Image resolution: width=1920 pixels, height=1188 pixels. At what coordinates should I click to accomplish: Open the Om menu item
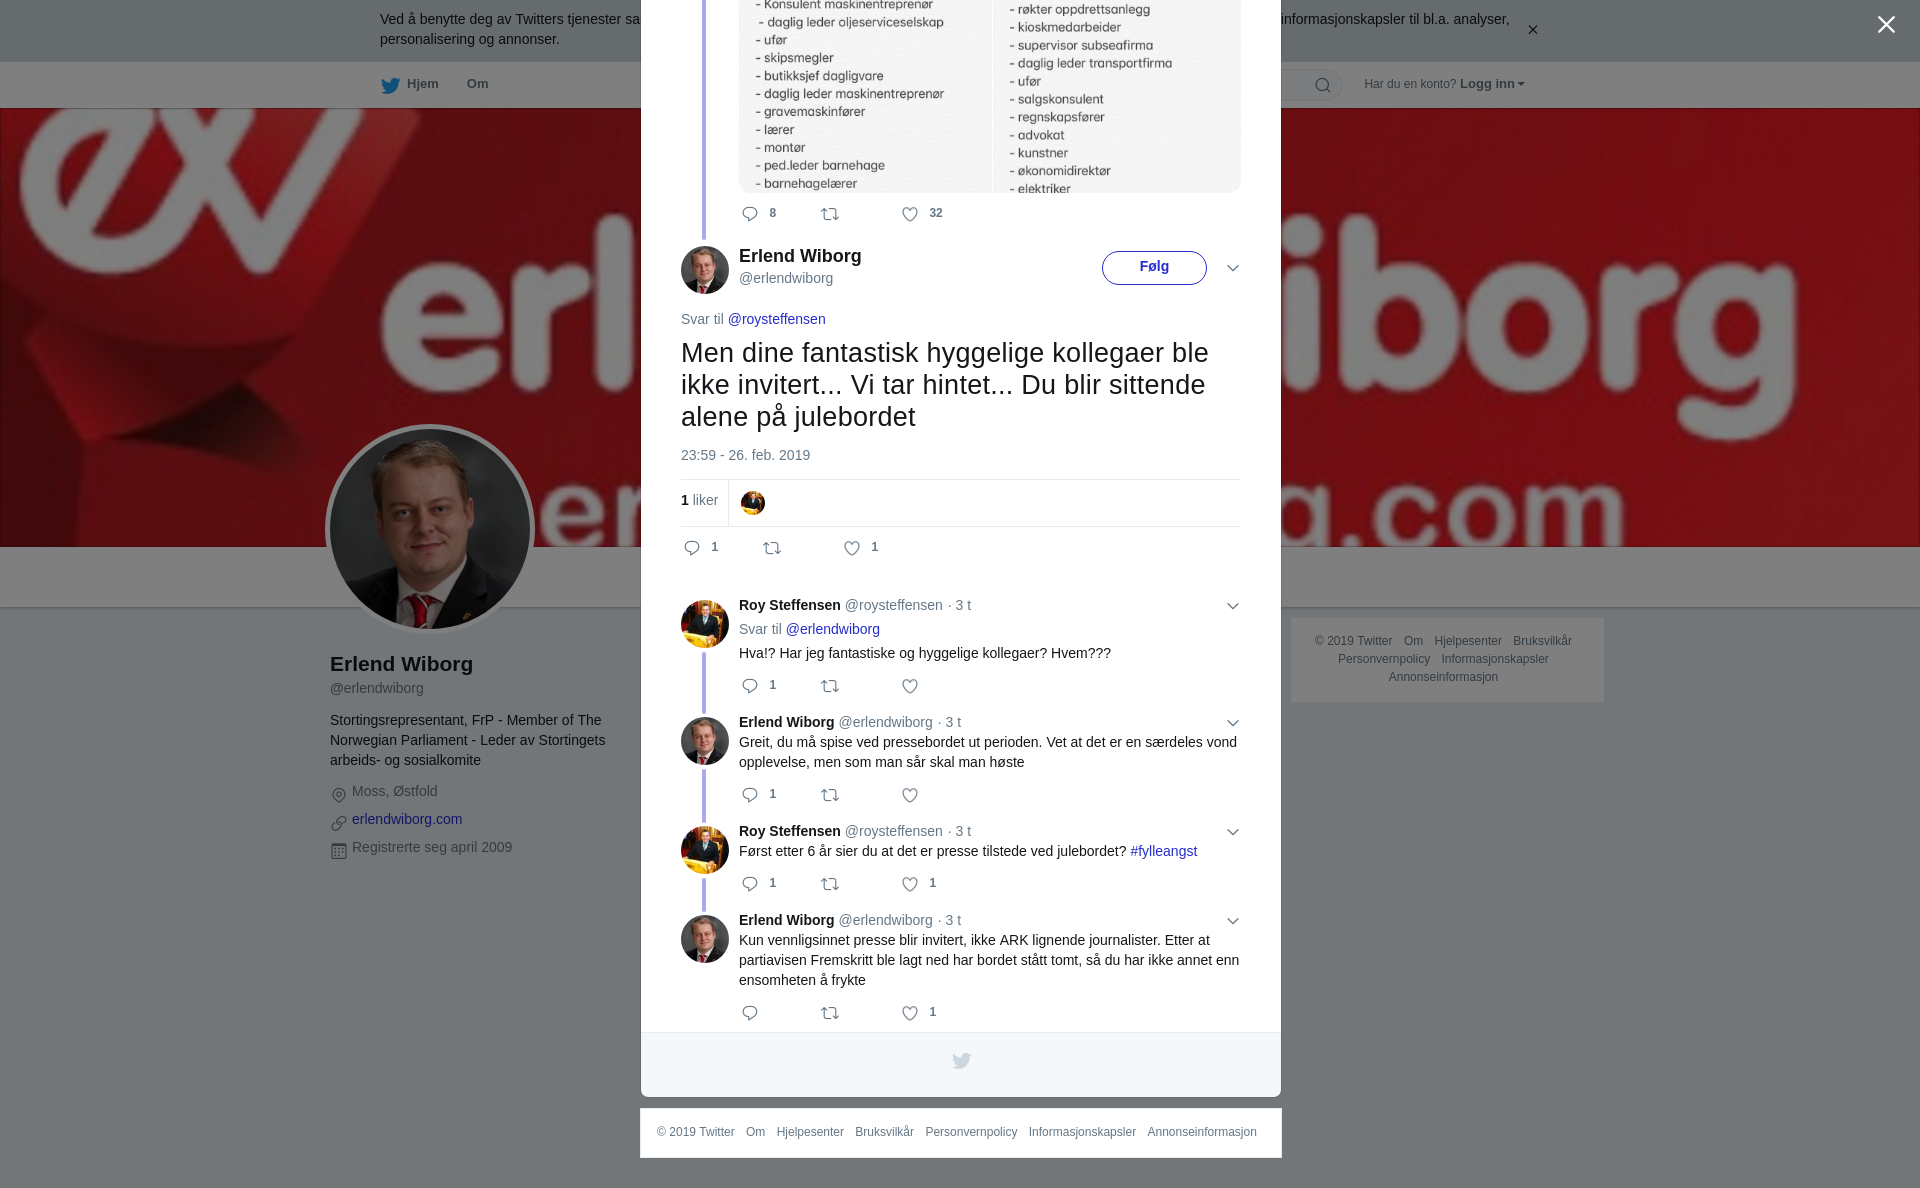pyautogui.click(x=477, y=84)
